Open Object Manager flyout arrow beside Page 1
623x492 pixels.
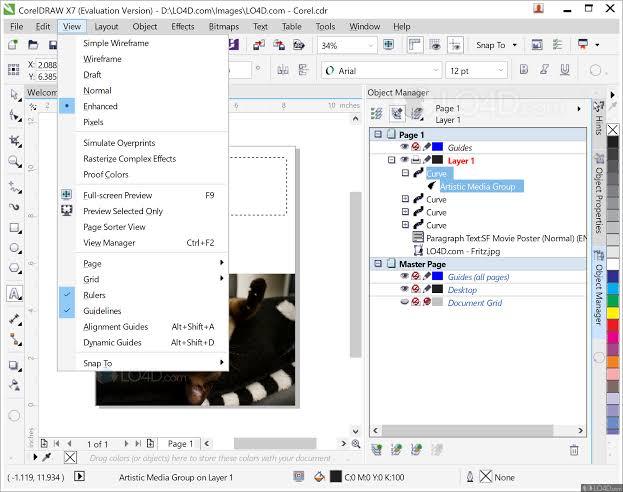[x=579, y=108]
